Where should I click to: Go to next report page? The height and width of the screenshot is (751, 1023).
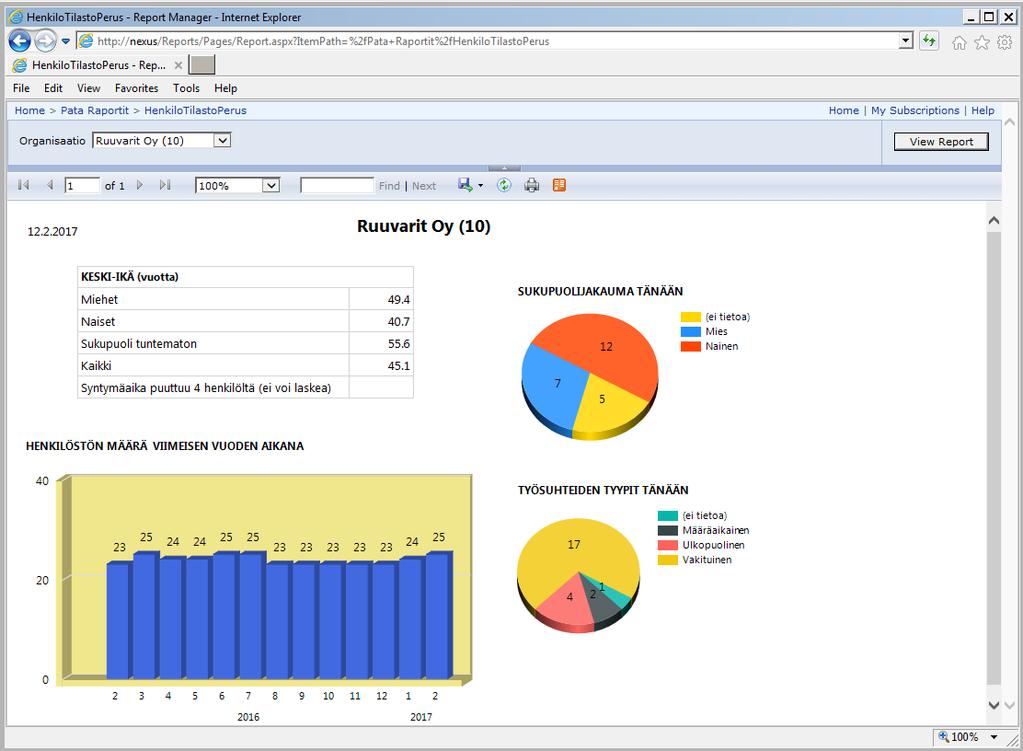click(140, 185)
